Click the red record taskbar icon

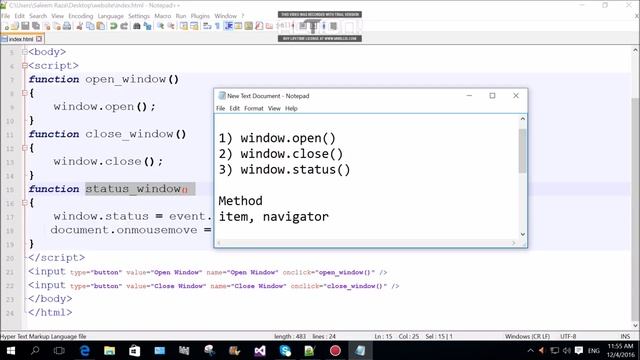point(335,351)
